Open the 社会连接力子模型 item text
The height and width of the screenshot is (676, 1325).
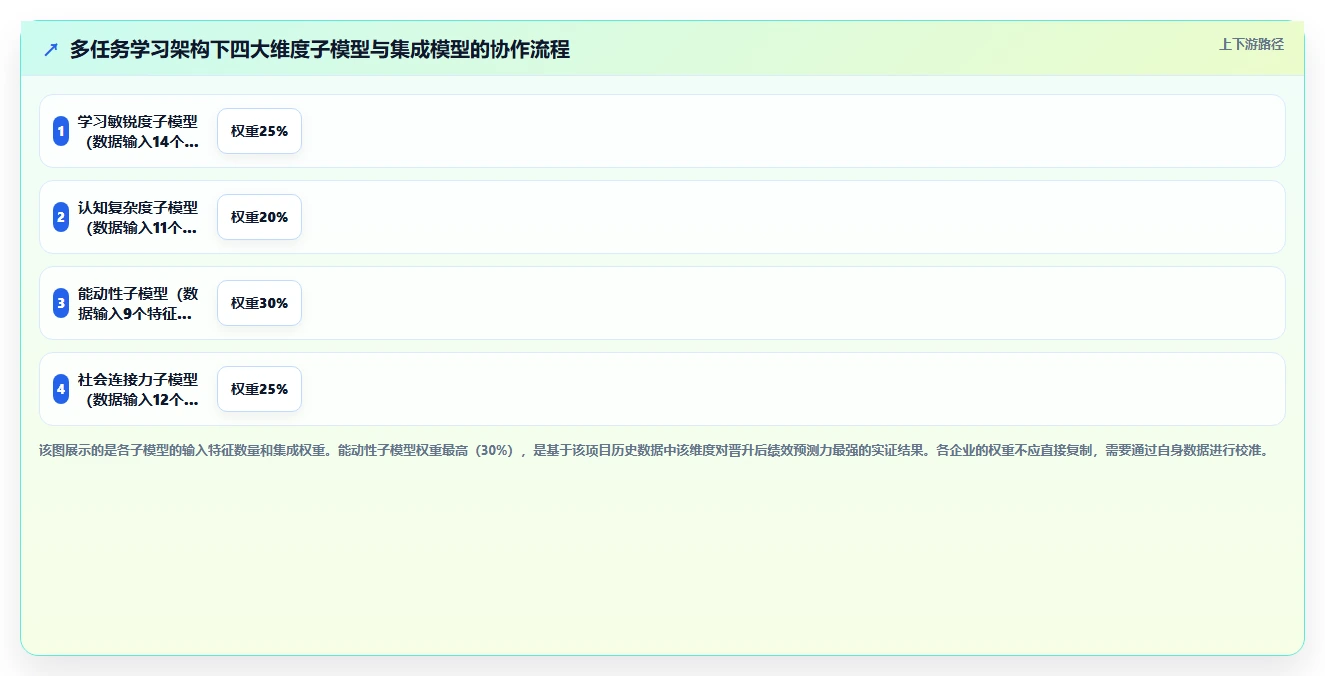pyautogui.click(x=138, y=389)
